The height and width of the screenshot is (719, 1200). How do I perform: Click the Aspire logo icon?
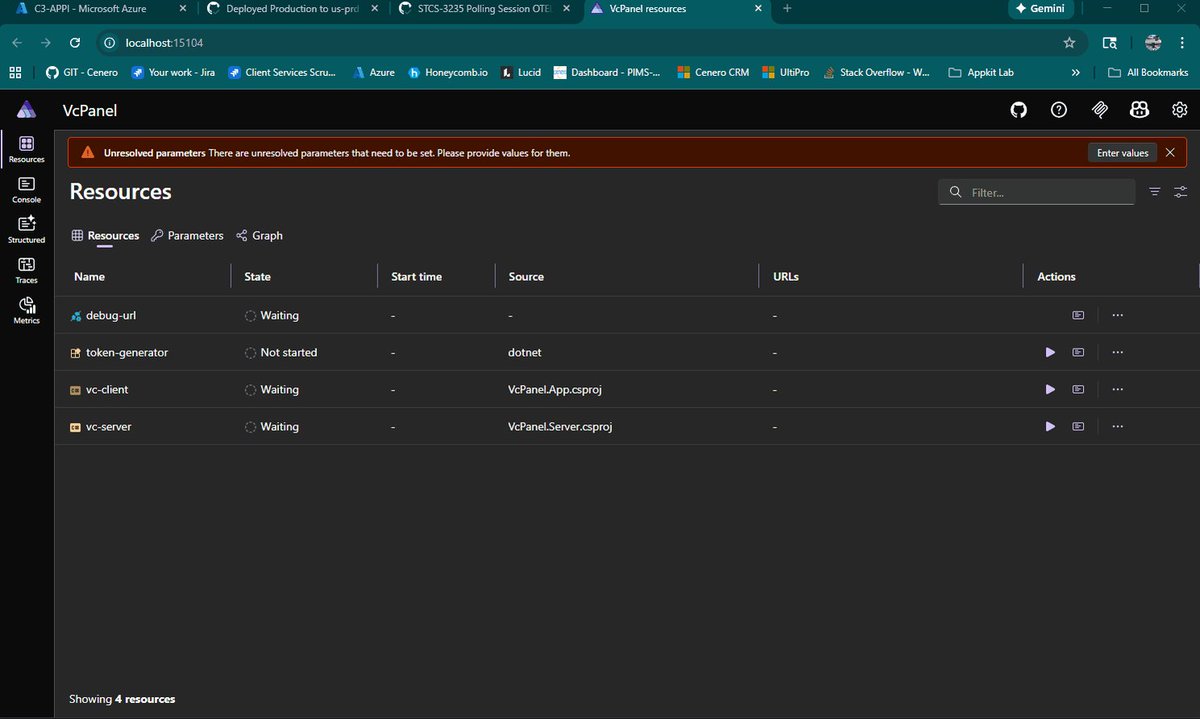[26, 110]
